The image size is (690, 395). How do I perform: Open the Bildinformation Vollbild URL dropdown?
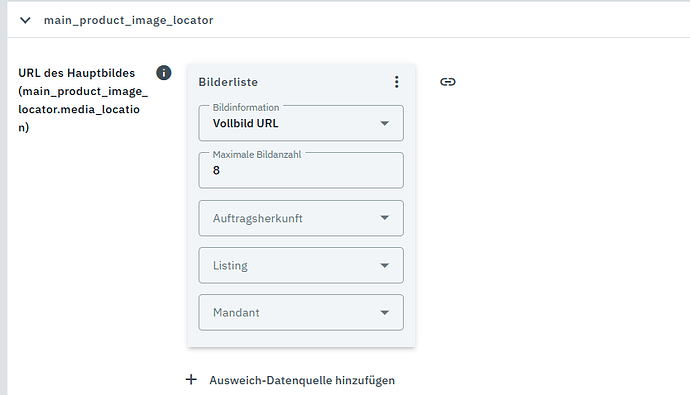pyautogui.click(x=301, y=123)
